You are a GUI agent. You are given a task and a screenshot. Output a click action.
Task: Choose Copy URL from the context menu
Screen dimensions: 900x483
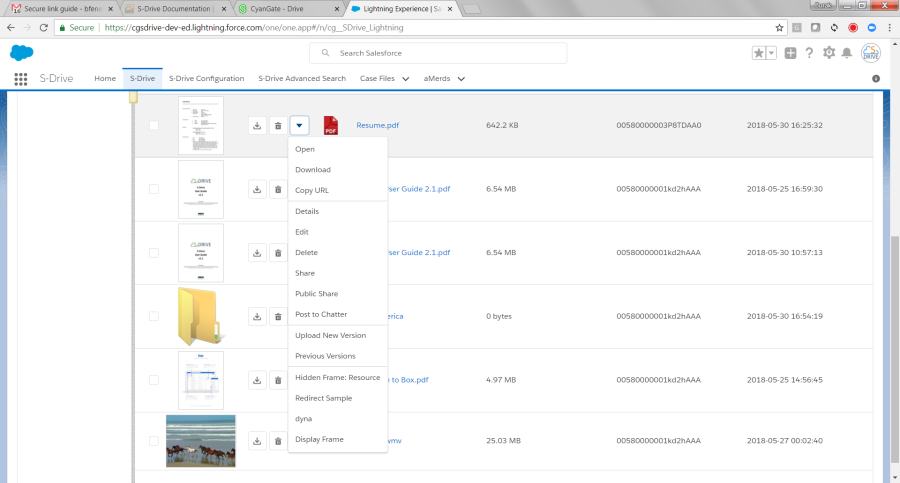tap(312, 190)
